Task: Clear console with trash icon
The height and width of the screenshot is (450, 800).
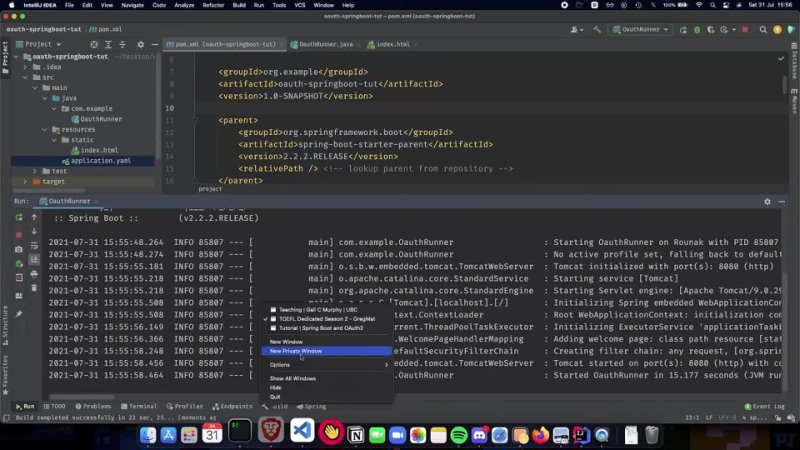Action: click(34, 288)
